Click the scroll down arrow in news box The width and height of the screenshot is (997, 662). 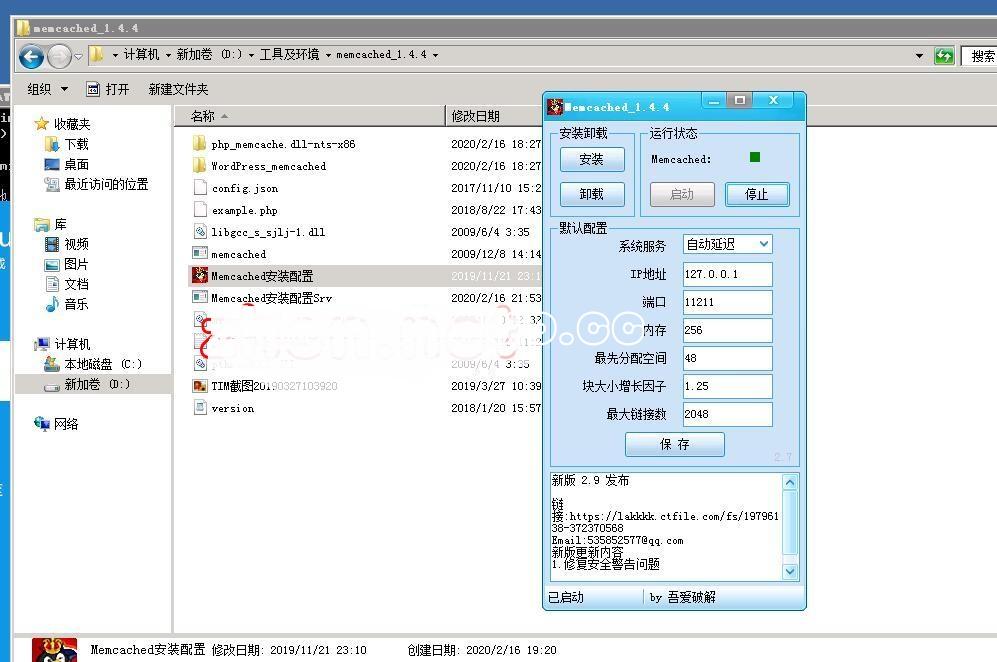pos(790,571)
